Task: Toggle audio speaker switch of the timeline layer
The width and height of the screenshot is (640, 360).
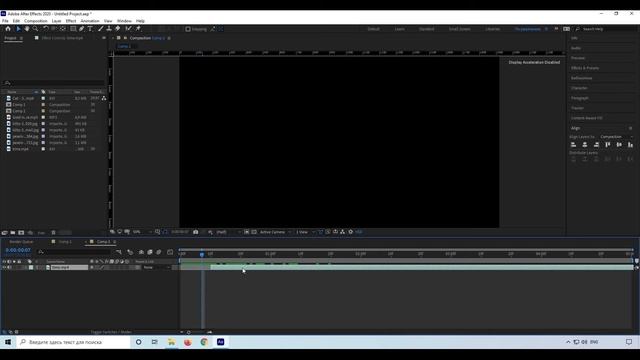Action: (x=9, y=267)
